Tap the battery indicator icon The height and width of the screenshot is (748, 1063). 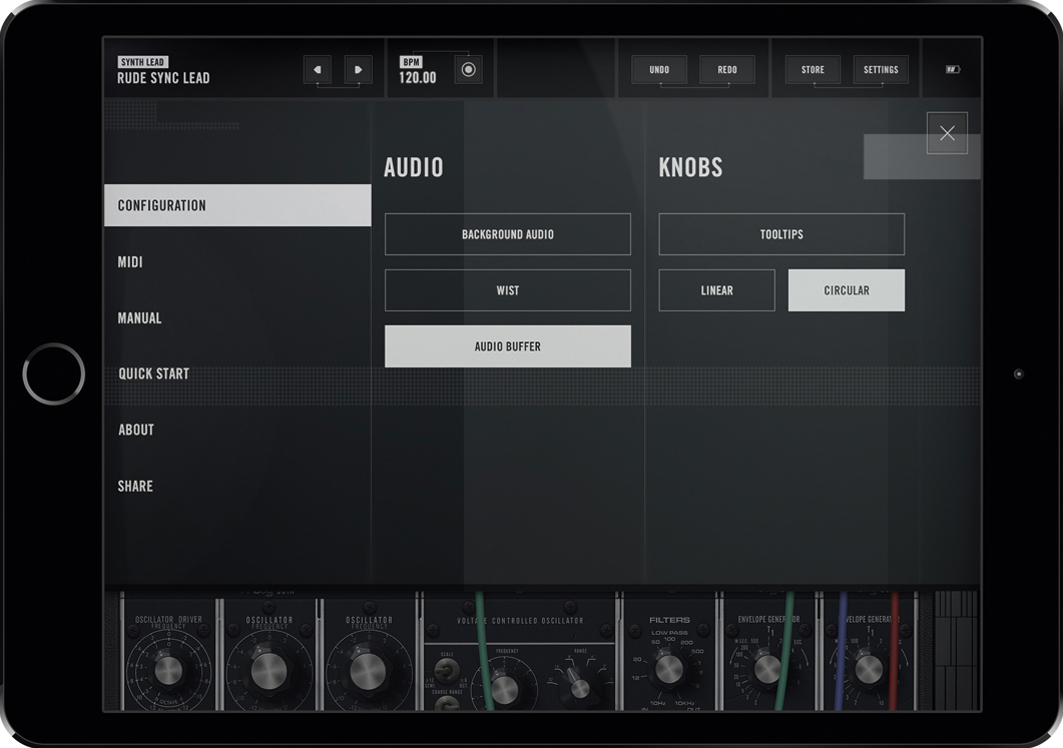952,70
